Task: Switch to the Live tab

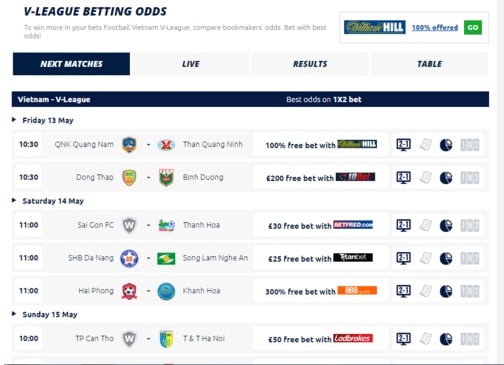Action: point(191,64)
